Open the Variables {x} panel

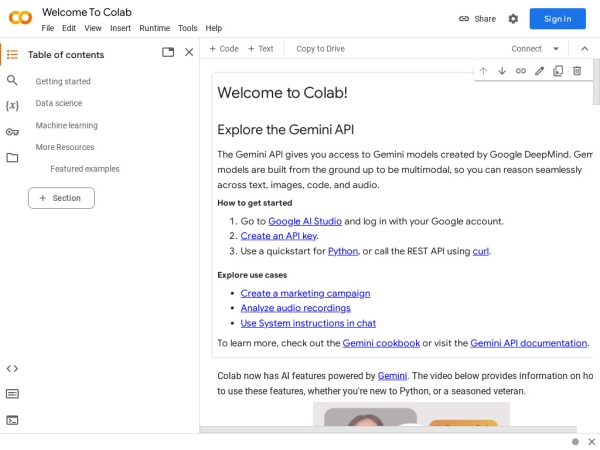(x=12, y=106)
